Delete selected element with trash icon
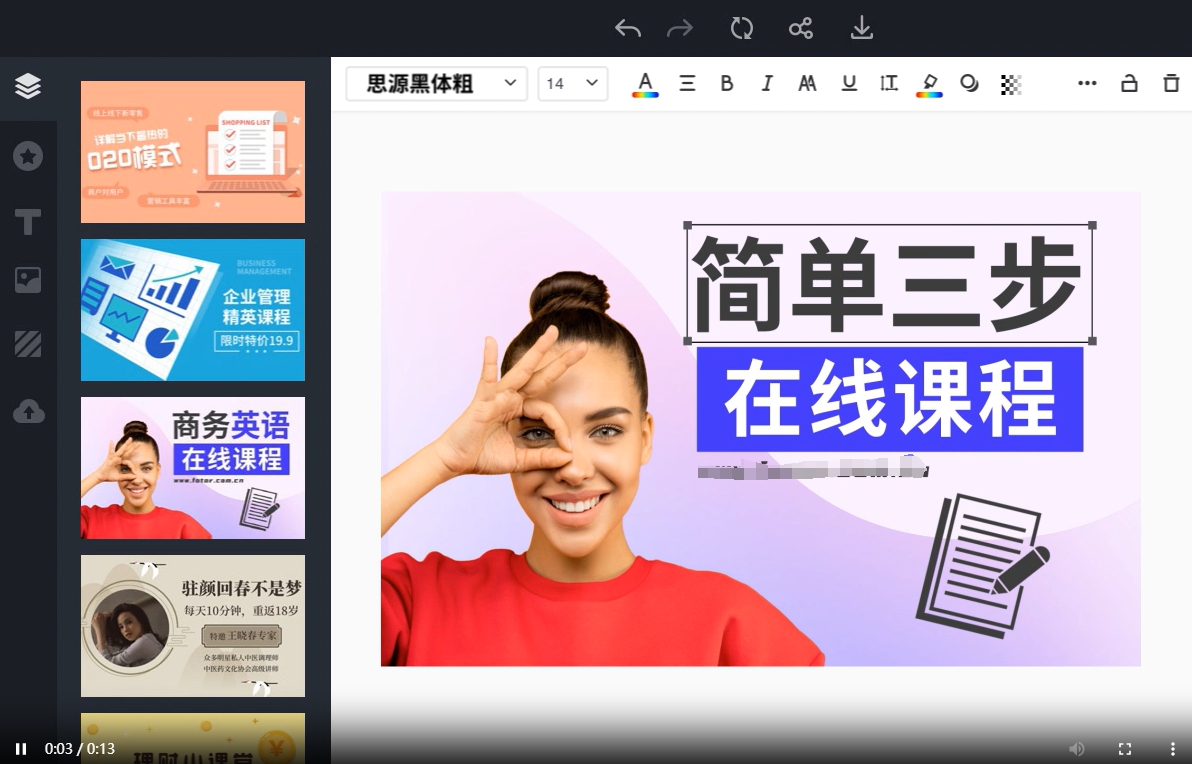Viewport: 1192px width, 764px height. 1171,83
